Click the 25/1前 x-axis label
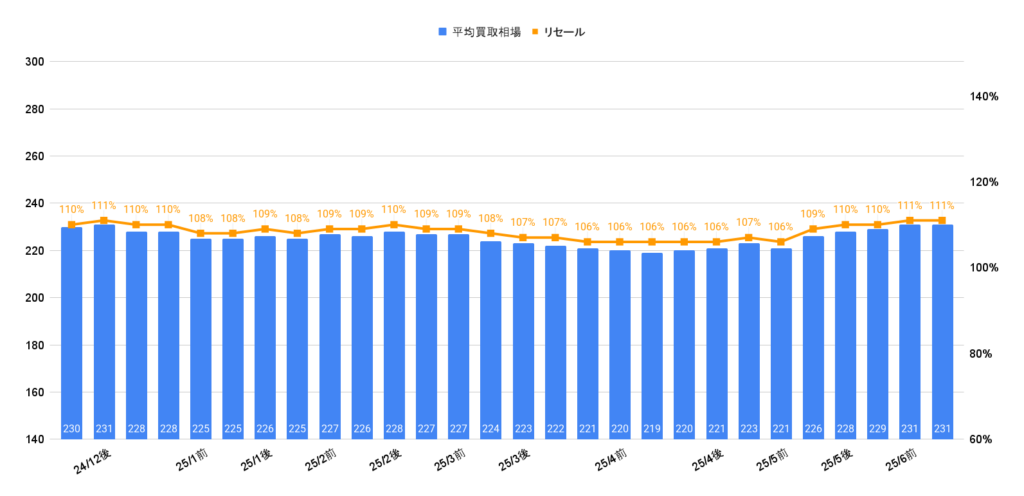Viewport: 1024px width, 496px height. tap(193, 461)
